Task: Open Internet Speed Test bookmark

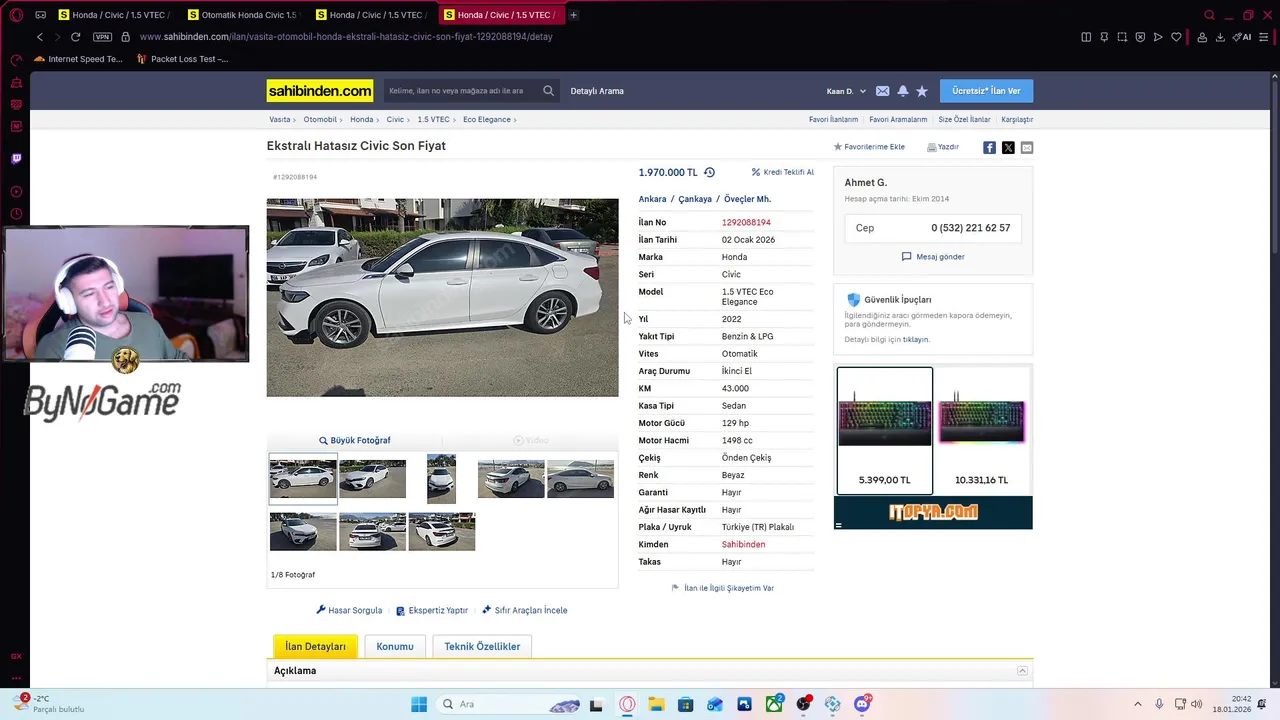Action: tap(78, 59)
